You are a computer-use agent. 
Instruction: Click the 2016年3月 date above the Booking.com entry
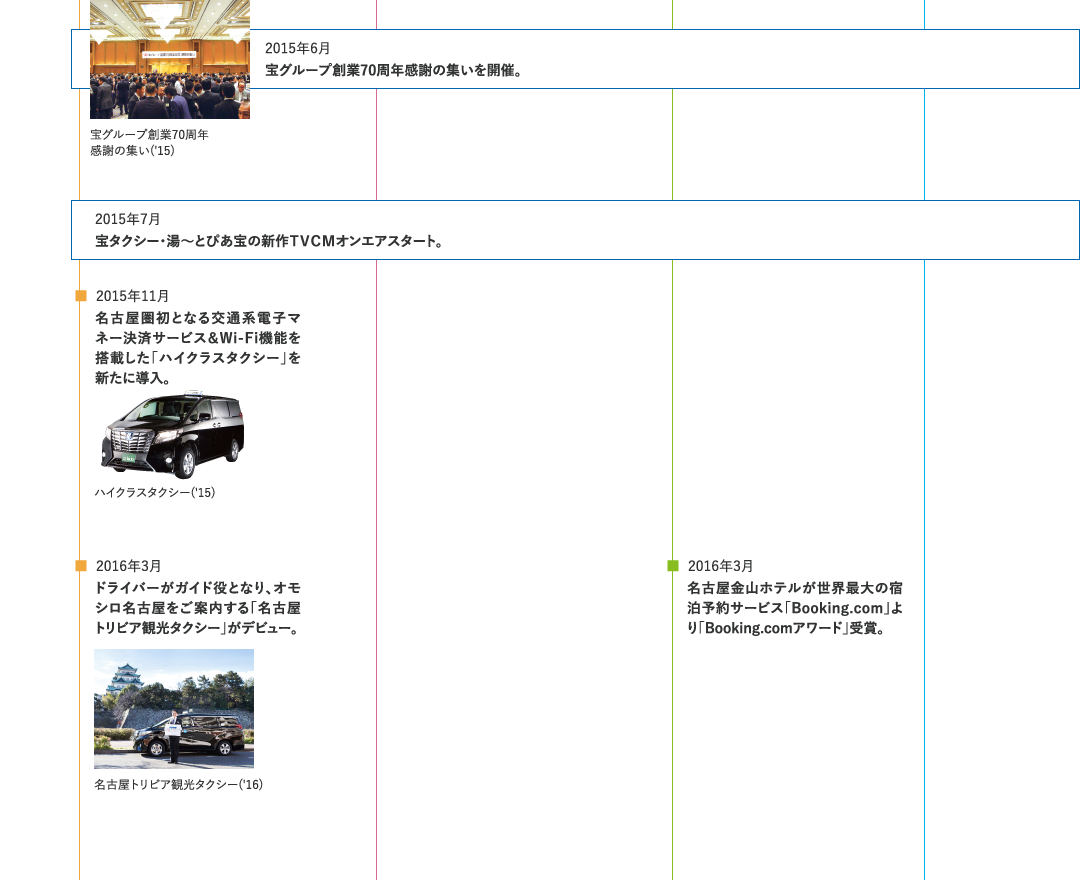[x=720, y=566]
